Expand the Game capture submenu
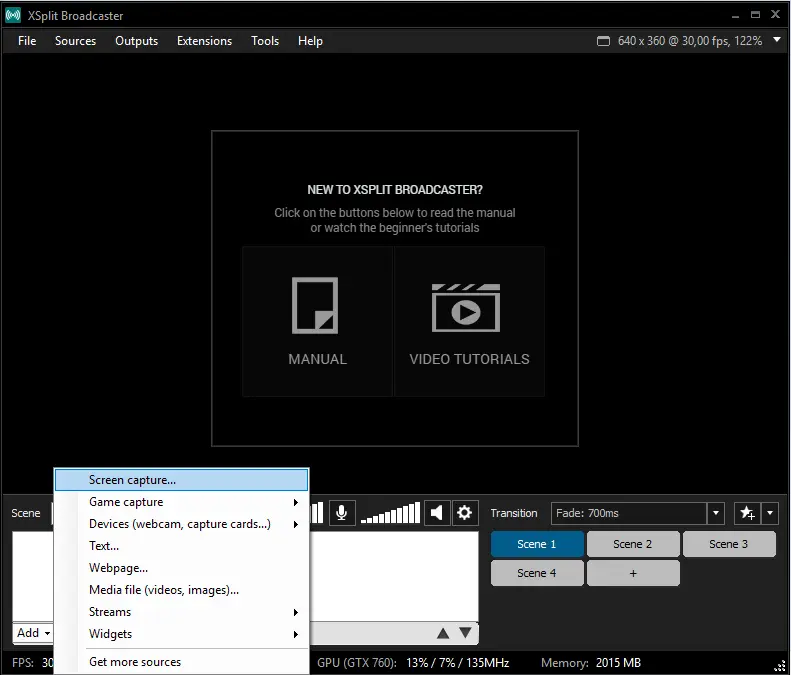This screenshot has width=791, height=675. (180, 502)
